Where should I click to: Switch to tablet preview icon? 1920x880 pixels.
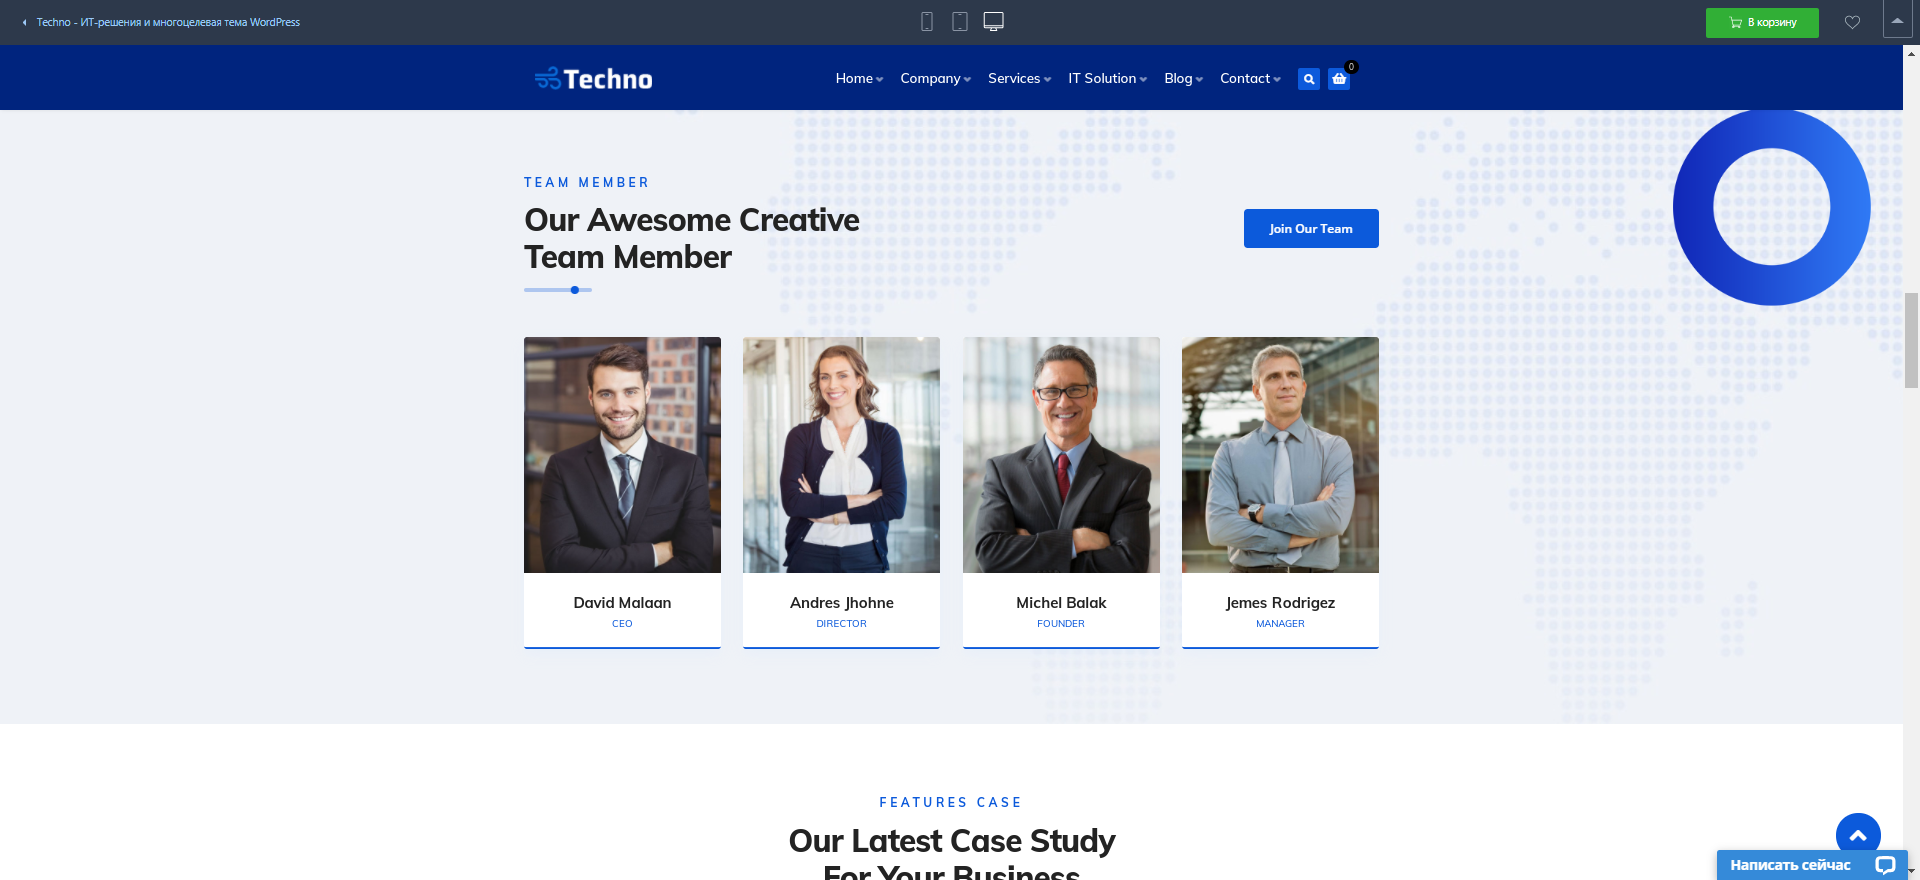[960, 22]
